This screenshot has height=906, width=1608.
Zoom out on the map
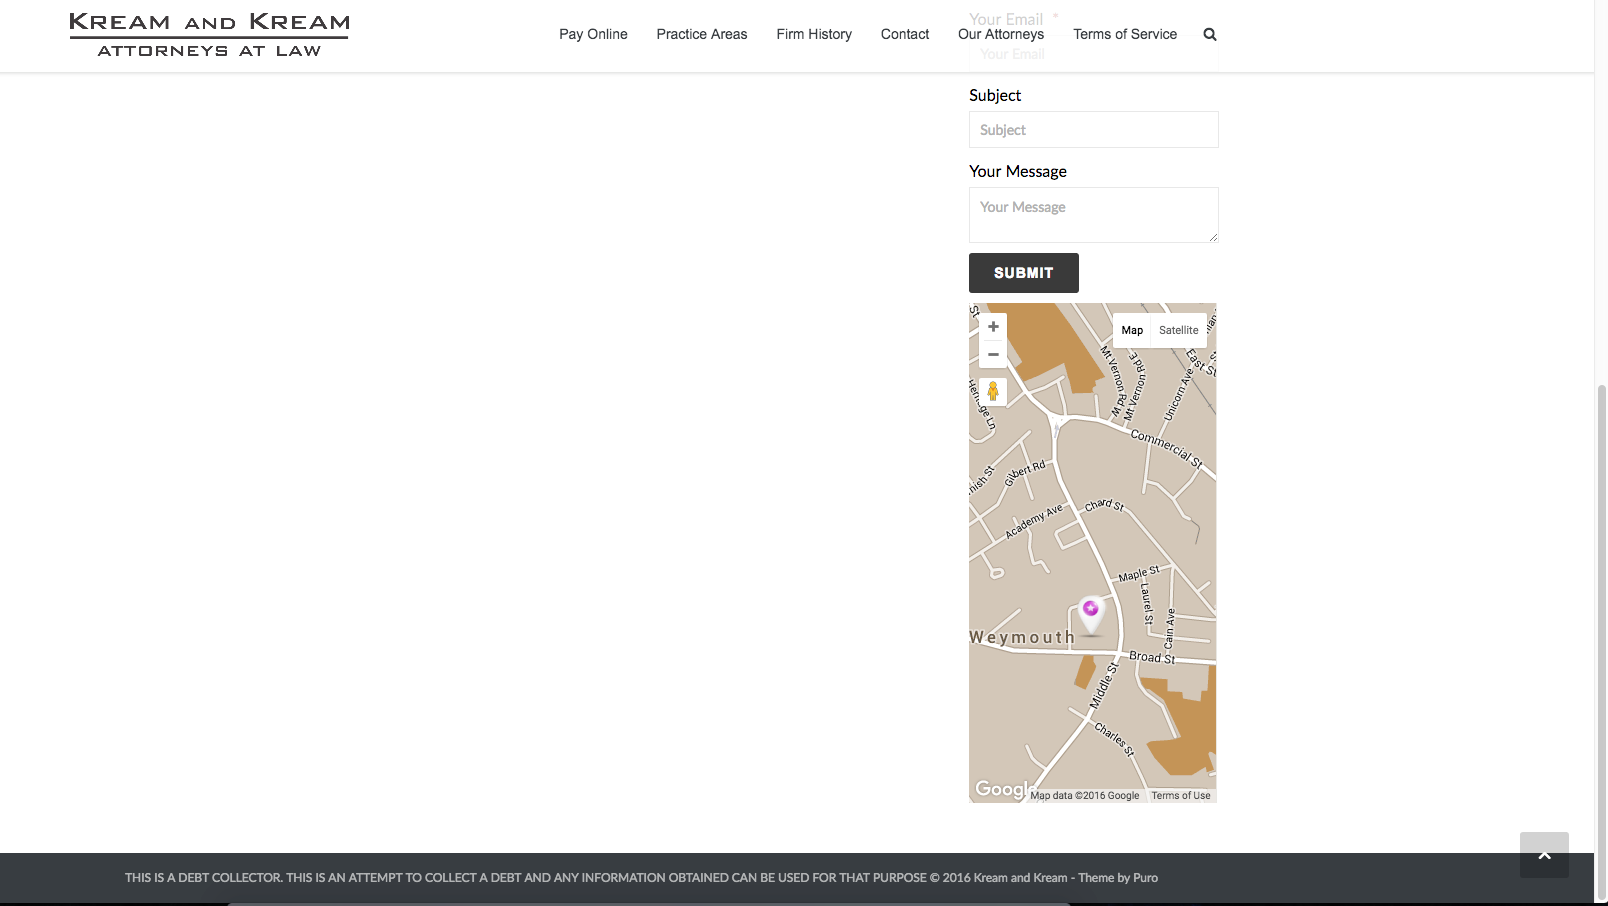pos(993,354)
